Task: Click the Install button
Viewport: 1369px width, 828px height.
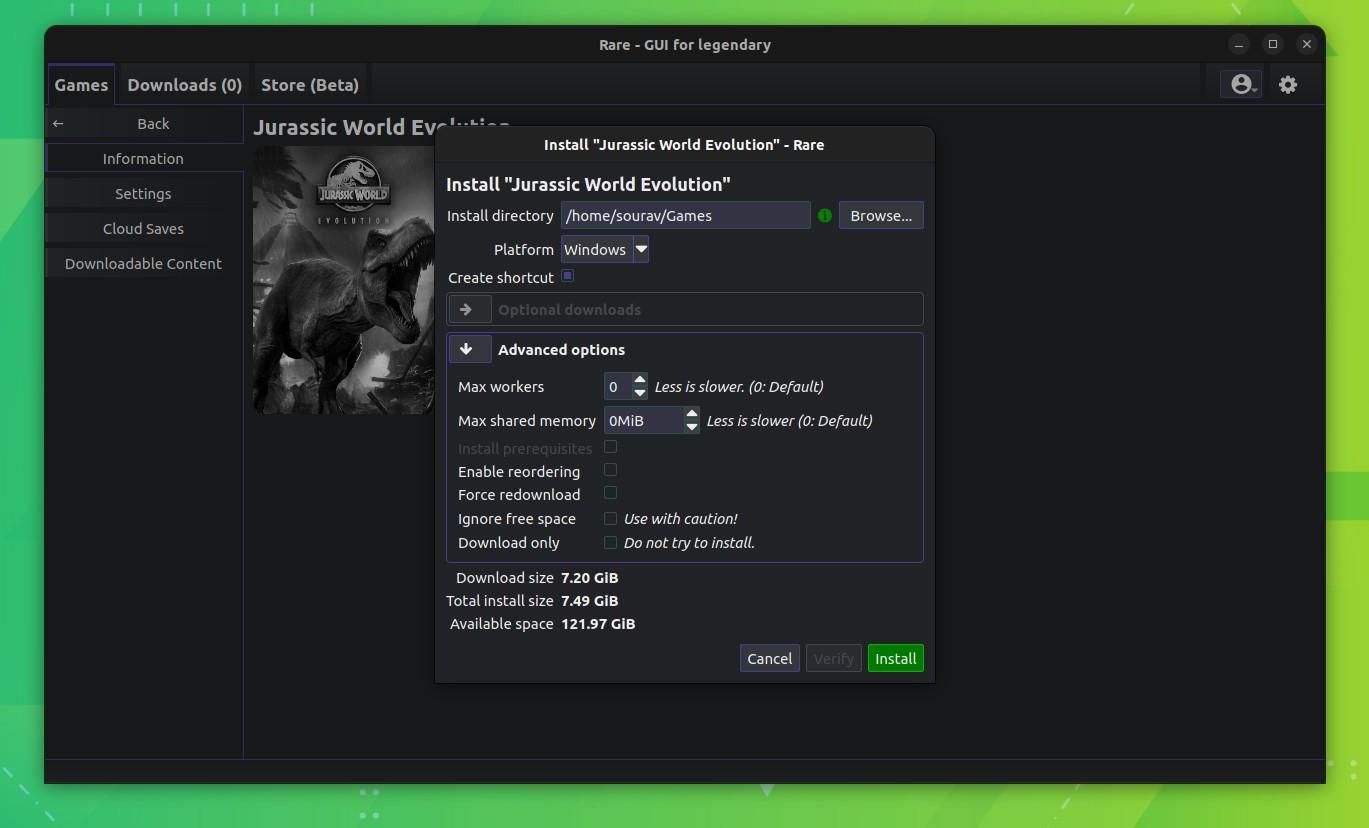Action: [895, 658]
